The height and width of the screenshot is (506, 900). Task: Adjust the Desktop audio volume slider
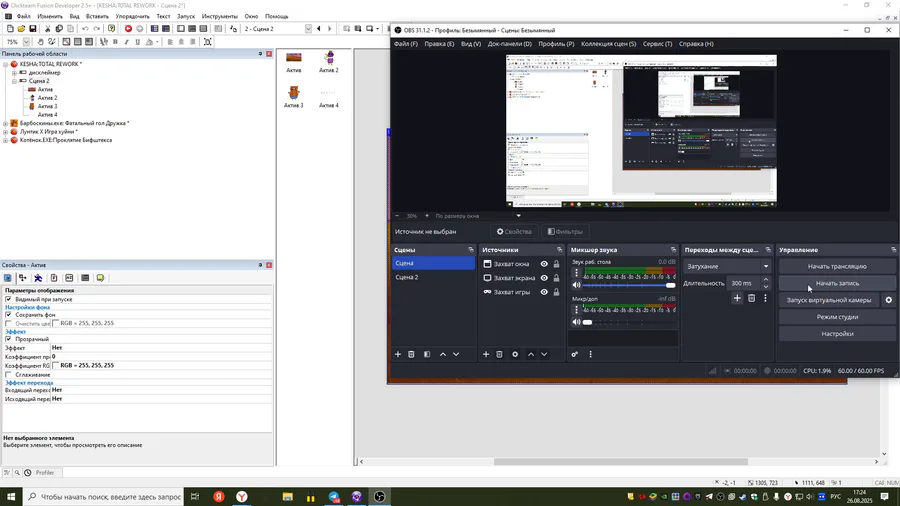(630, 285)
